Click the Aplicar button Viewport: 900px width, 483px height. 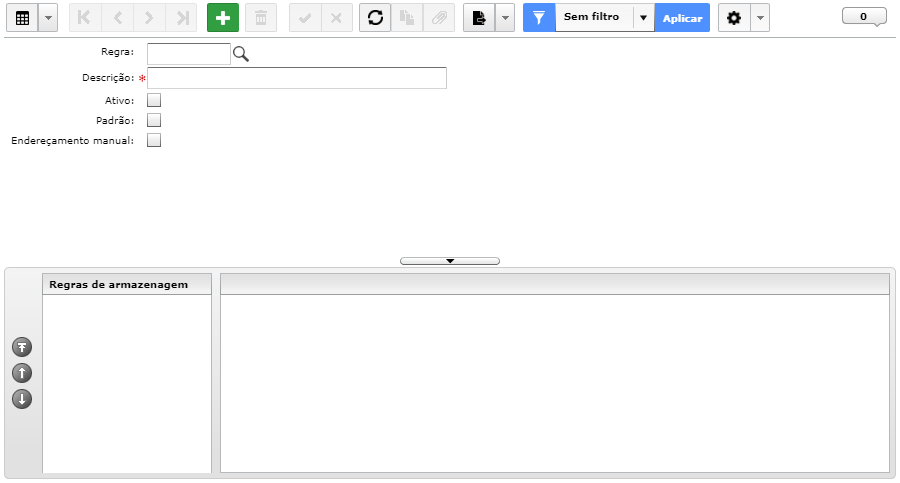coord(682,18)
